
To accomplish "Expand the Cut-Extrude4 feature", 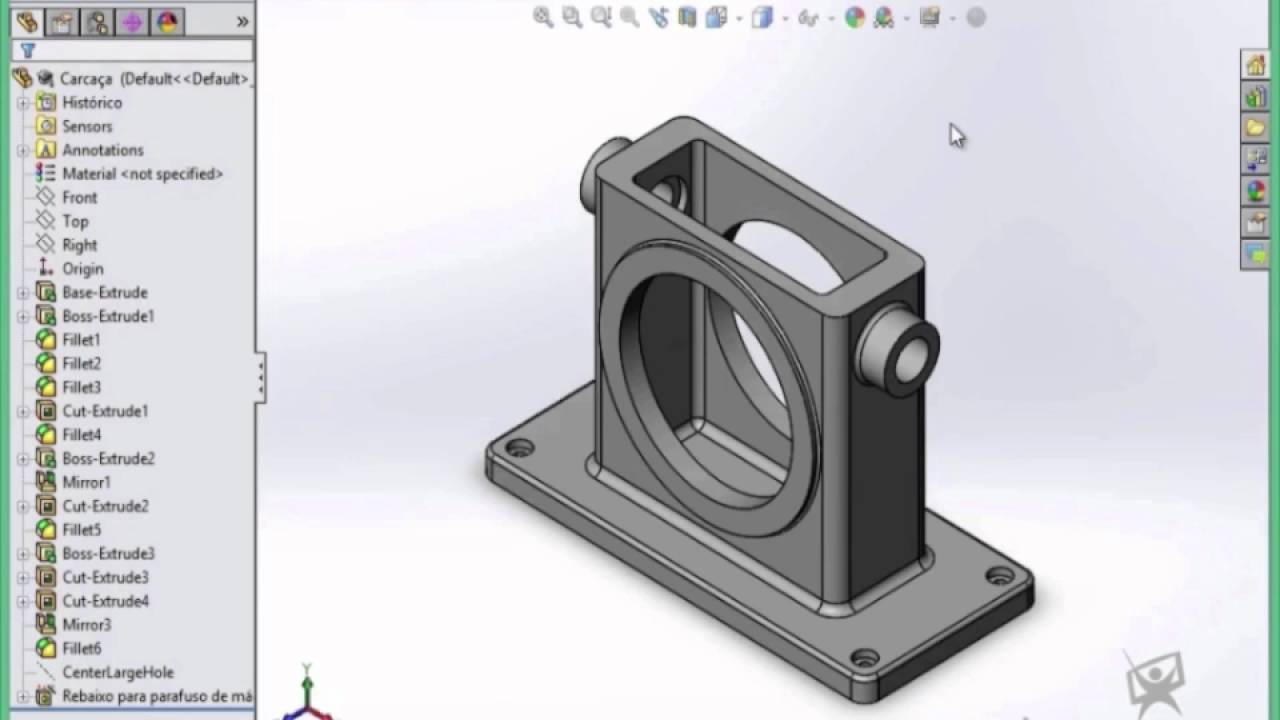I will [x=23, y=601].
